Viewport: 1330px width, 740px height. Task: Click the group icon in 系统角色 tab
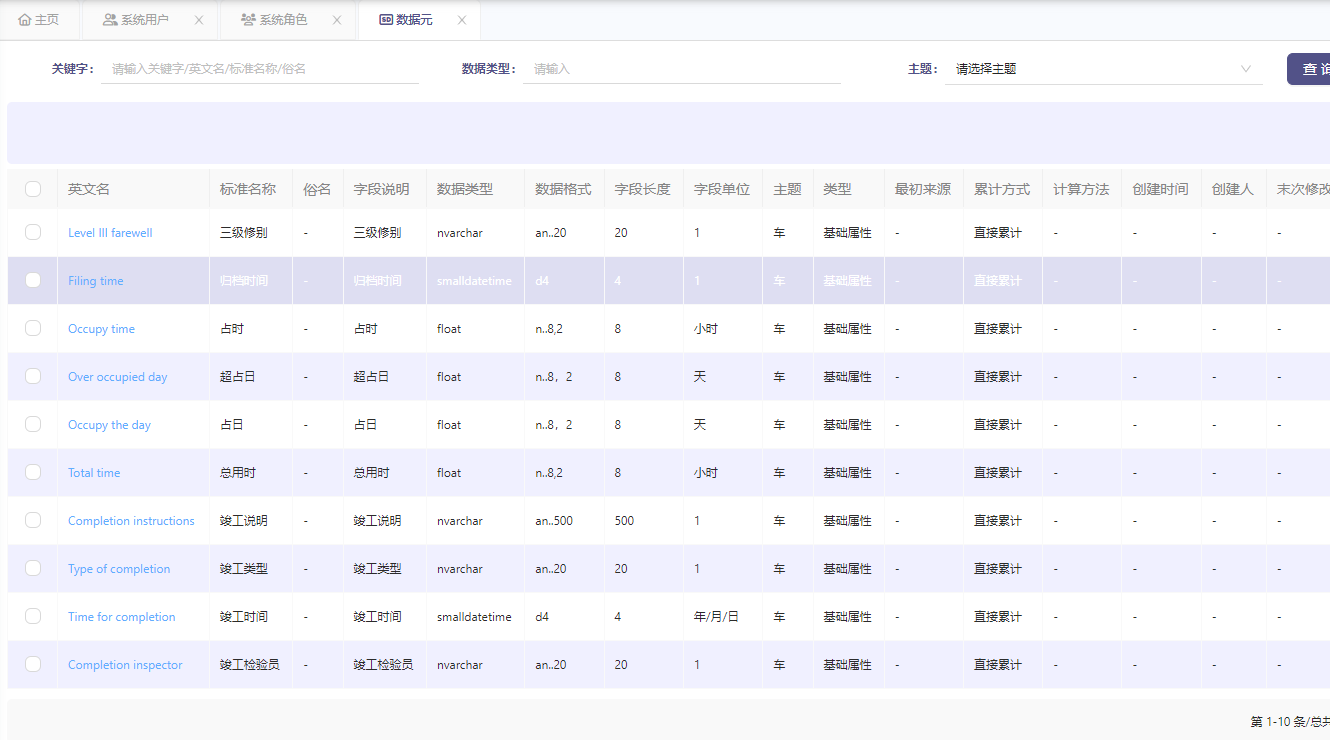point(248,20)
